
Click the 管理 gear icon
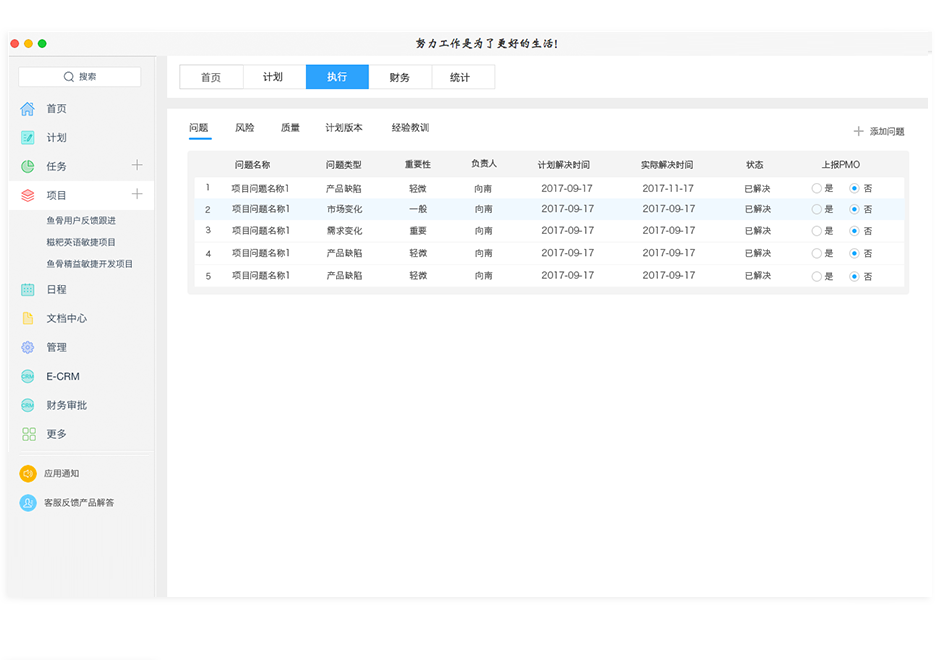tap(28, 347)
